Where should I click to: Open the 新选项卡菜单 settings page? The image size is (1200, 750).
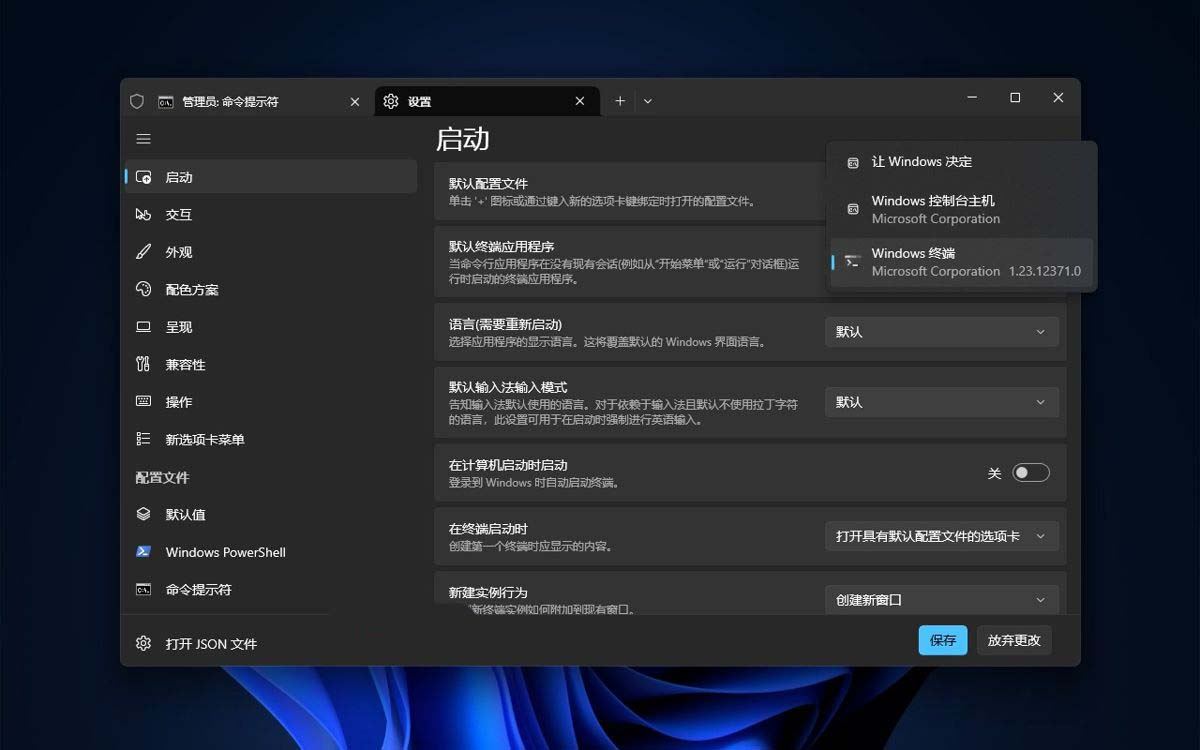(271, 439)
